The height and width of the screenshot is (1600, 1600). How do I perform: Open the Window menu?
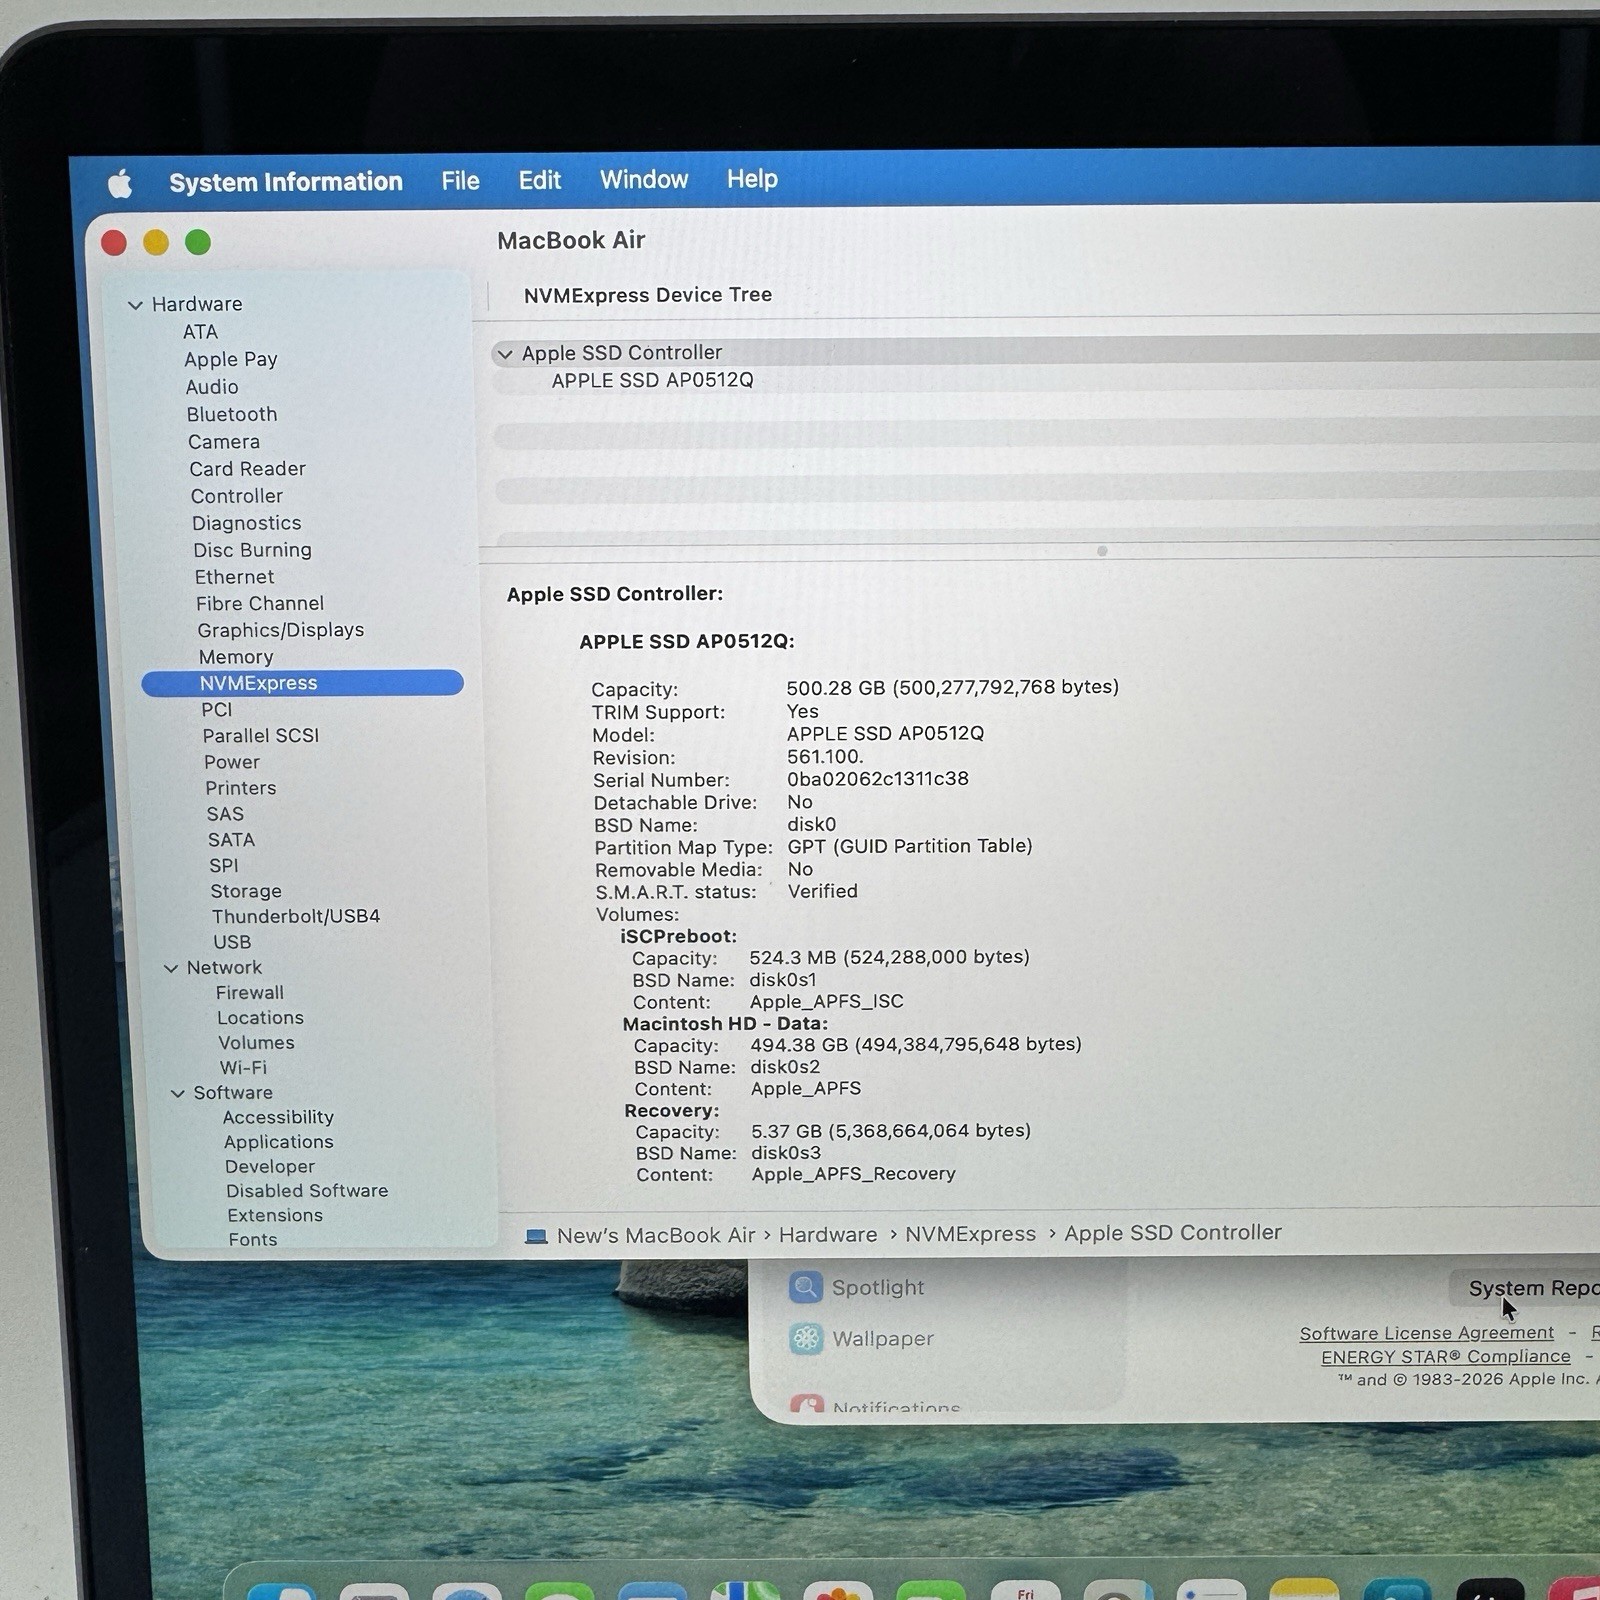coord(644,180)
